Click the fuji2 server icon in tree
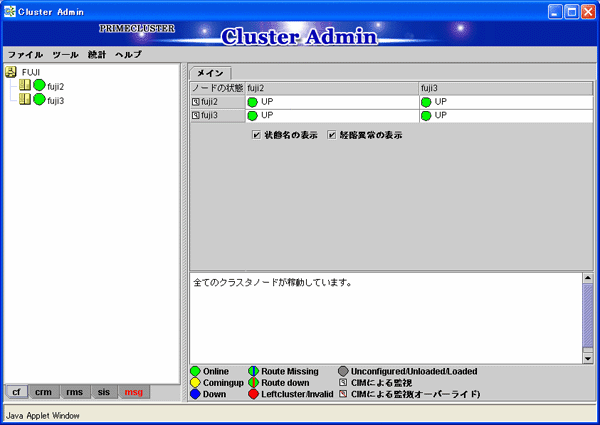The width and height of the screenshot is (600, 425). coord(25,85)
